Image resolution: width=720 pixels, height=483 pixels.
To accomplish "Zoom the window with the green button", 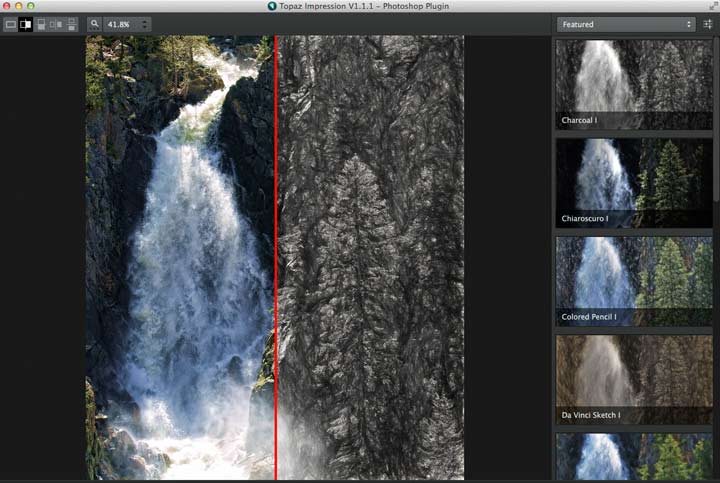I will pos(30,6).
